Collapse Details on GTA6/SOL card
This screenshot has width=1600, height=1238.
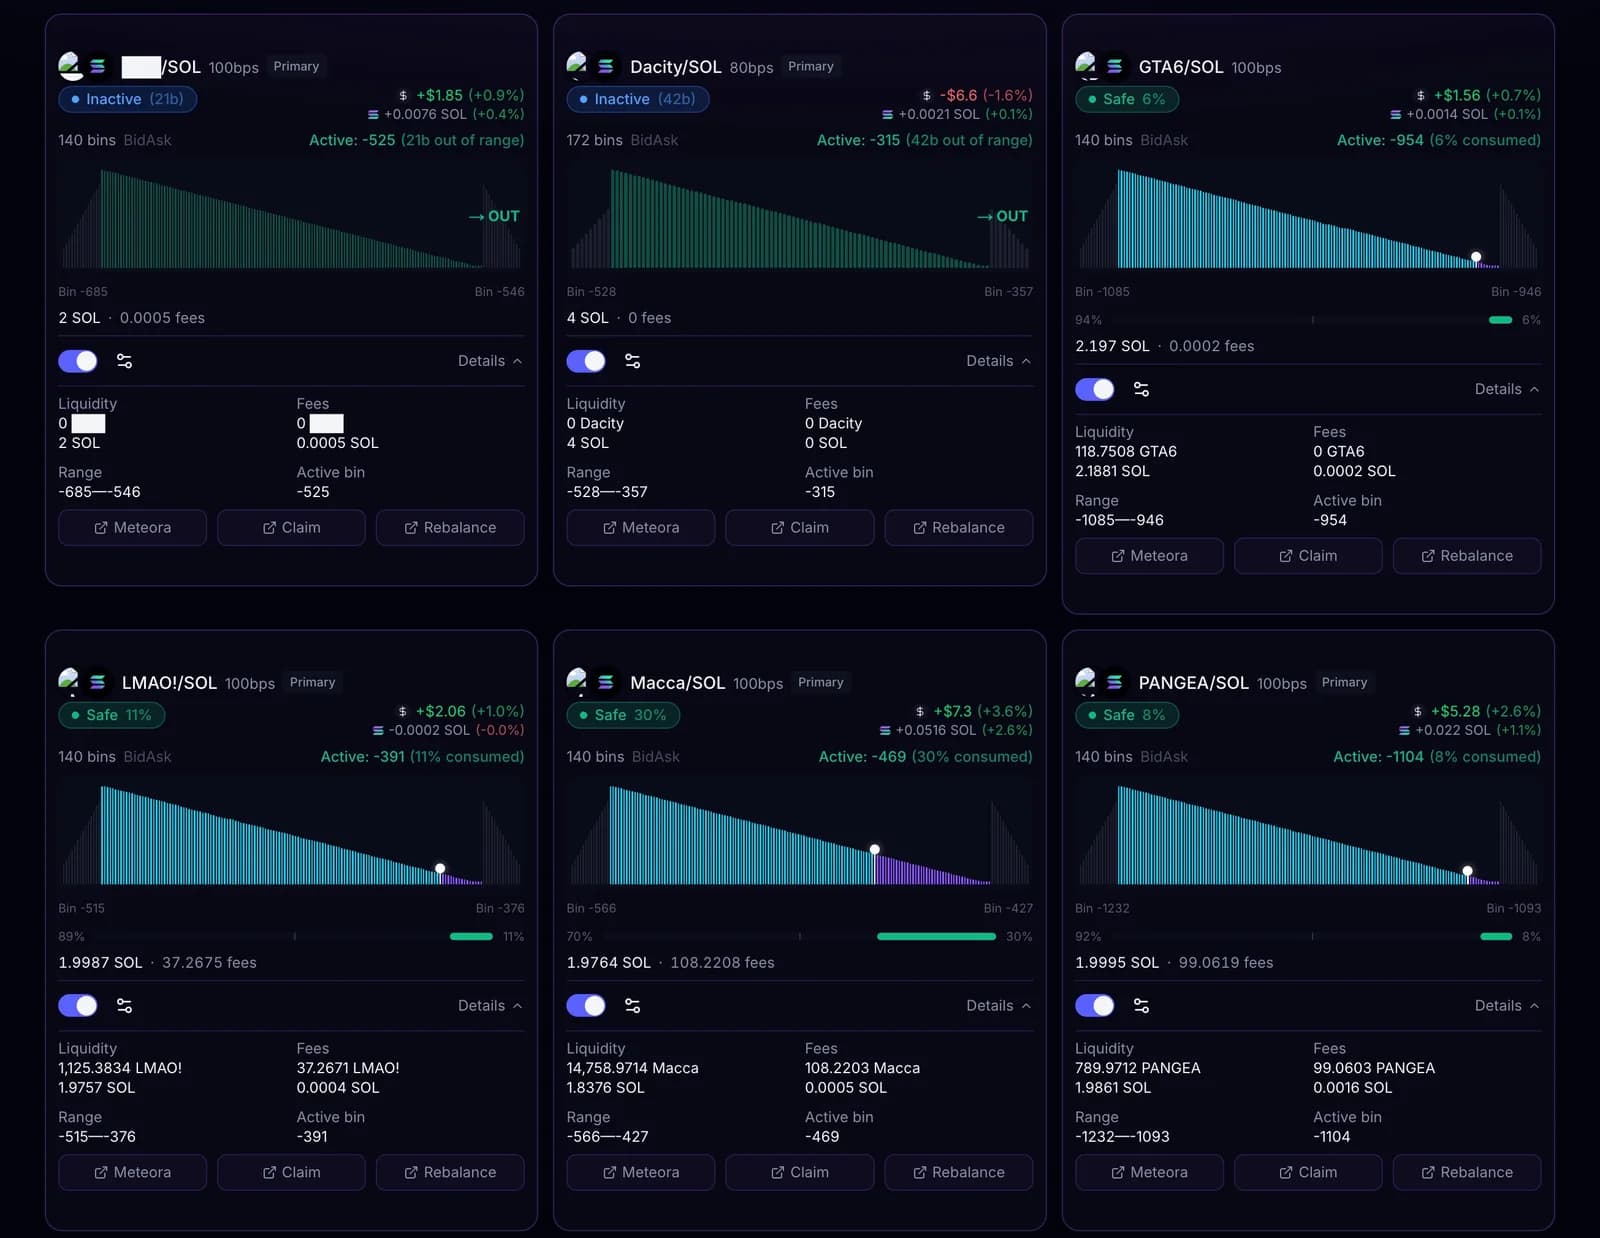[x=1507, y=389]
